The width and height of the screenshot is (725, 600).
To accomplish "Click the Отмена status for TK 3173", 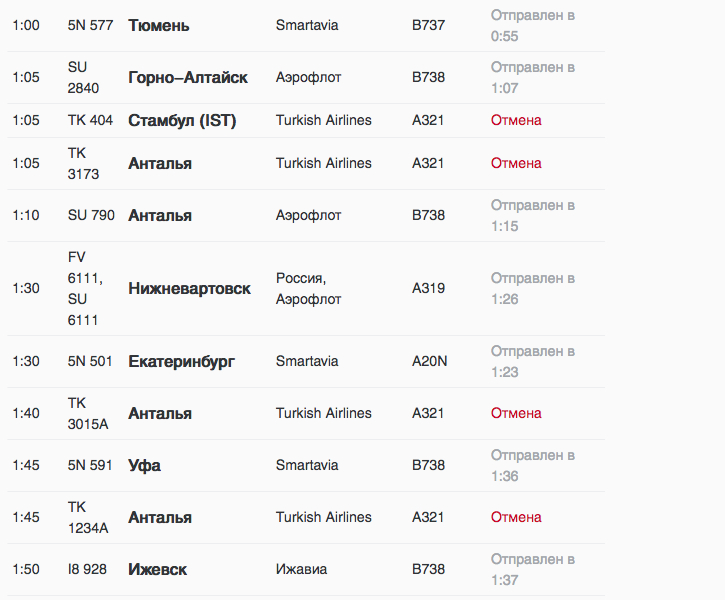I will [x=516, y=163].
